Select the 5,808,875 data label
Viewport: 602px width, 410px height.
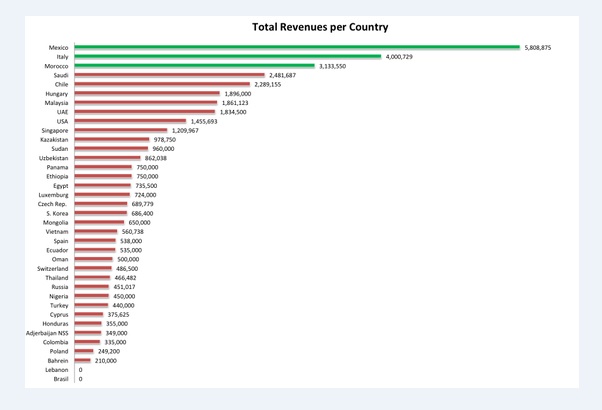click(x=538, y=47)
